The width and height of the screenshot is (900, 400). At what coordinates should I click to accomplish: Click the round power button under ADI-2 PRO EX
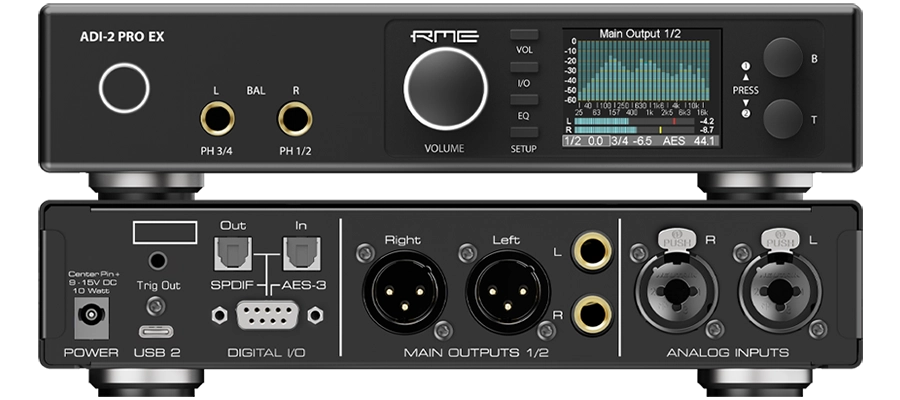(x=124, y=88)
